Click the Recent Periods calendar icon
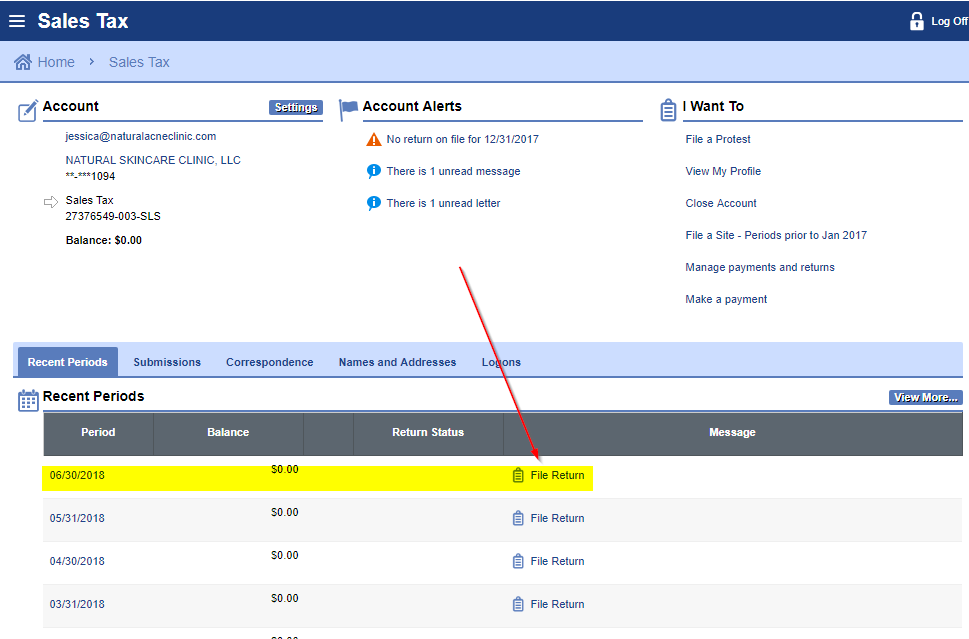The height and width of the screenshot is (639, 969). [x=28, y=400]
